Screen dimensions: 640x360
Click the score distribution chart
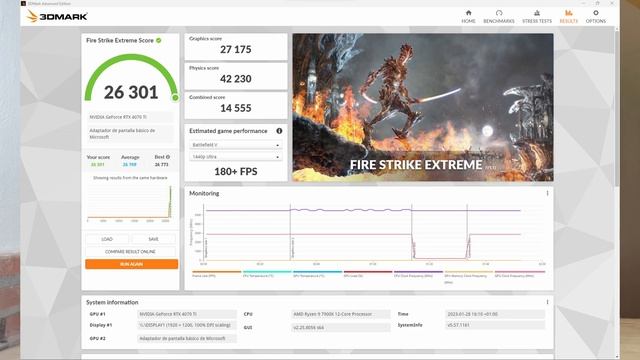point(129,203)
